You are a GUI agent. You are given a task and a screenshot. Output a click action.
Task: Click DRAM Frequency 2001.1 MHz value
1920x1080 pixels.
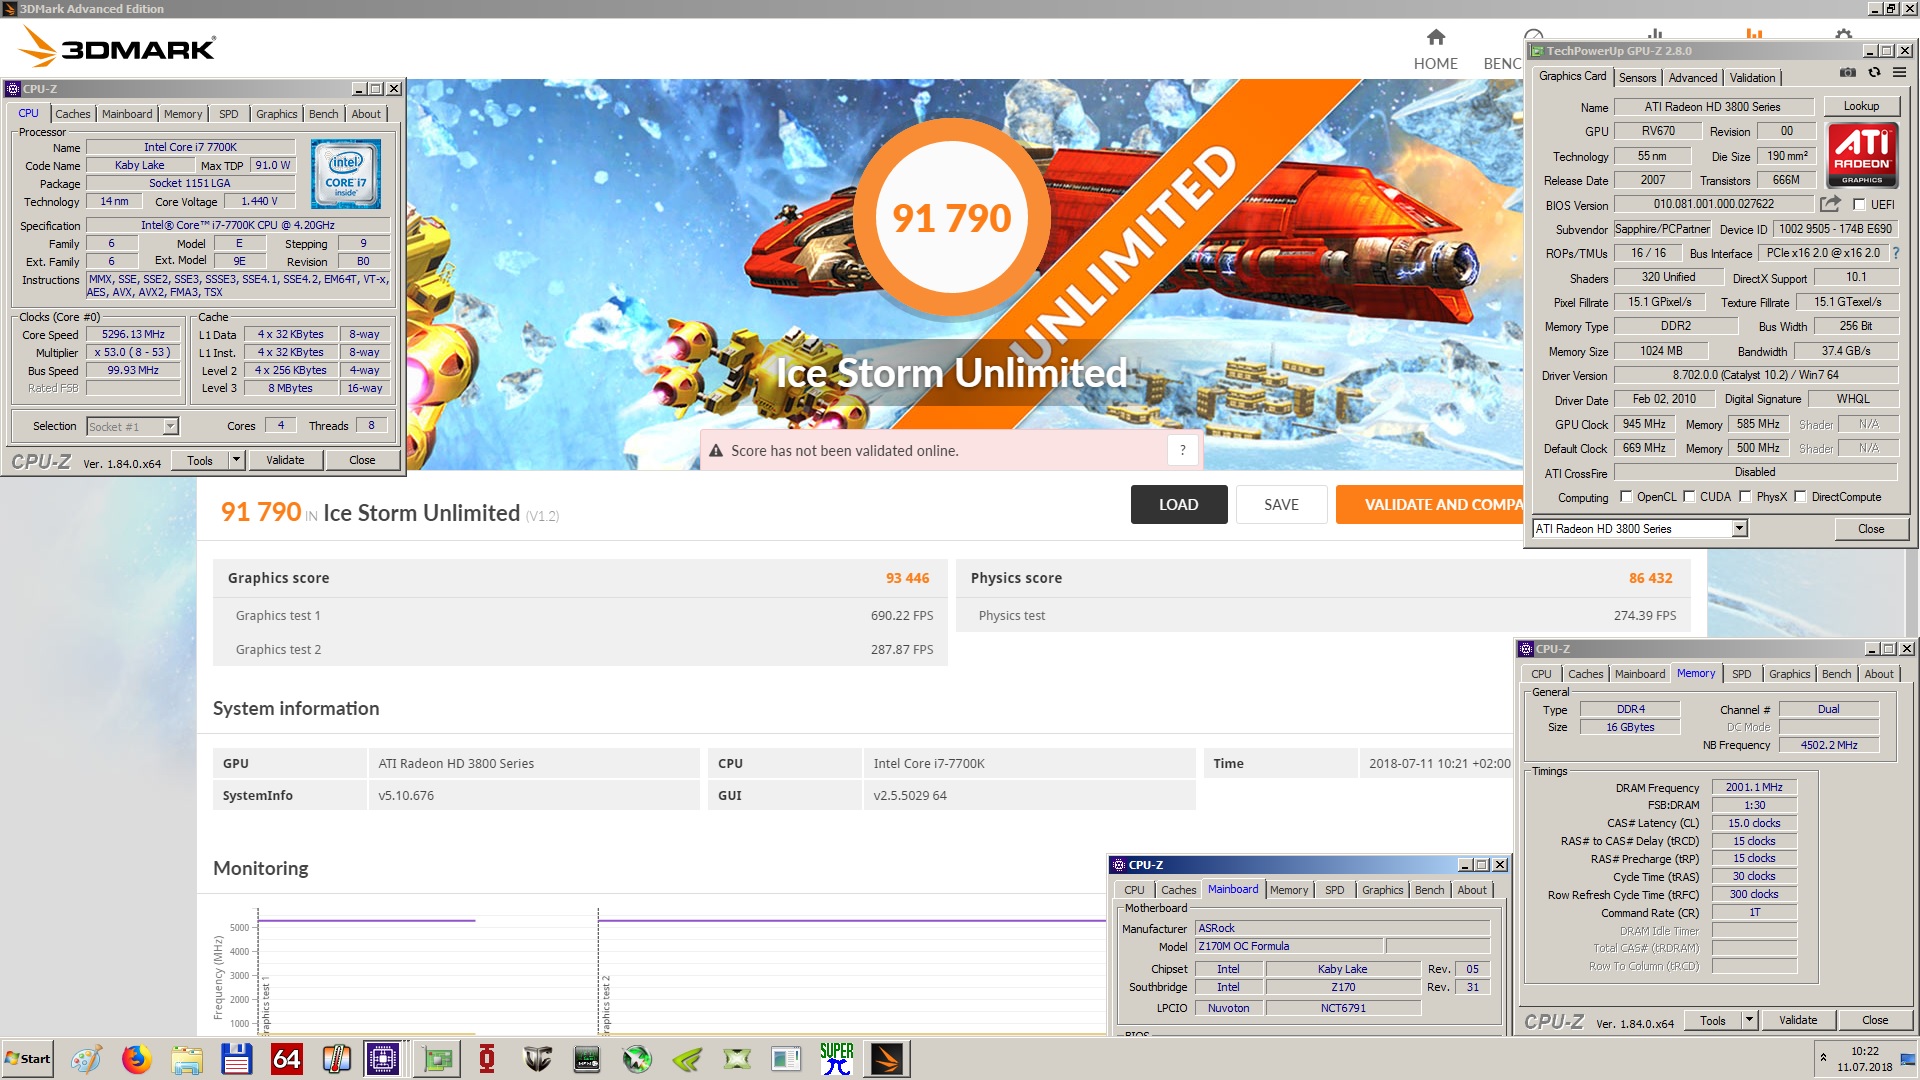click(1754, 788)
